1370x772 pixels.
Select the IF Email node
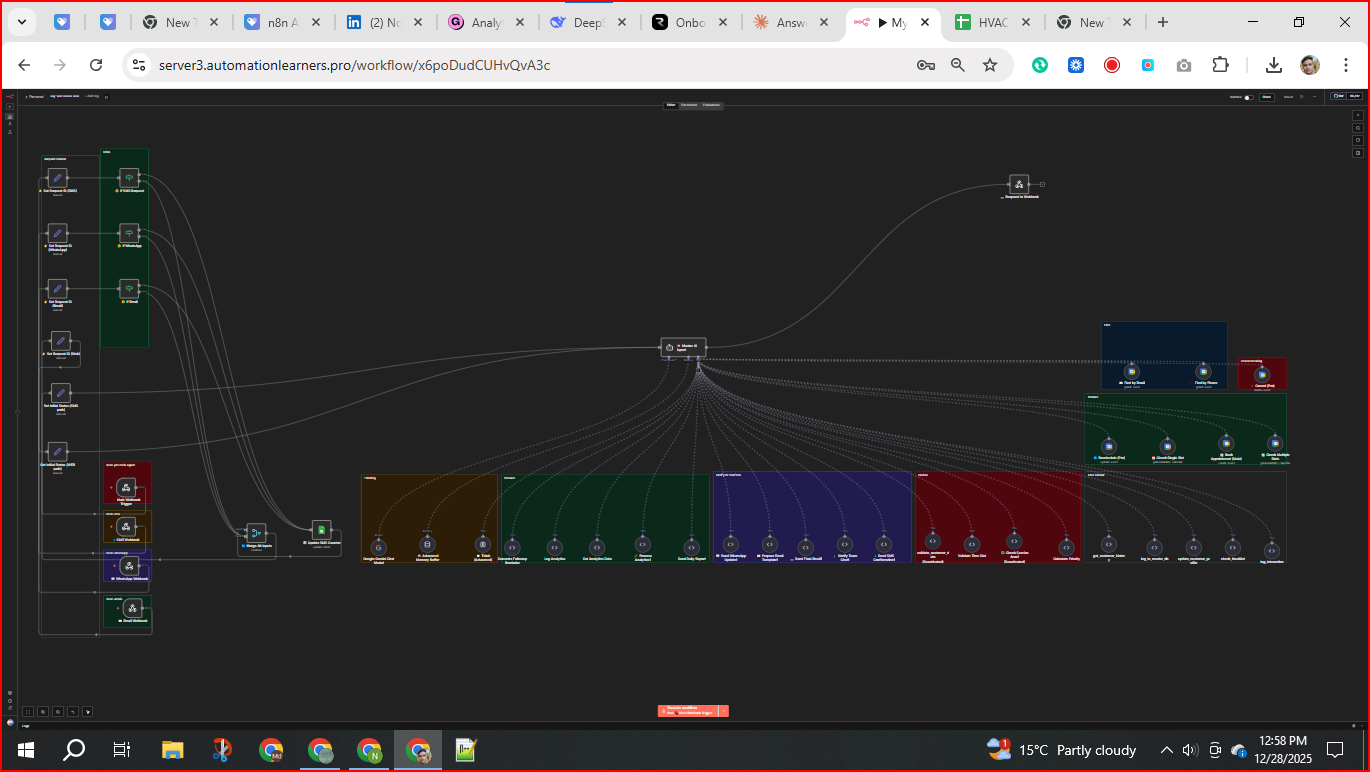129,288
